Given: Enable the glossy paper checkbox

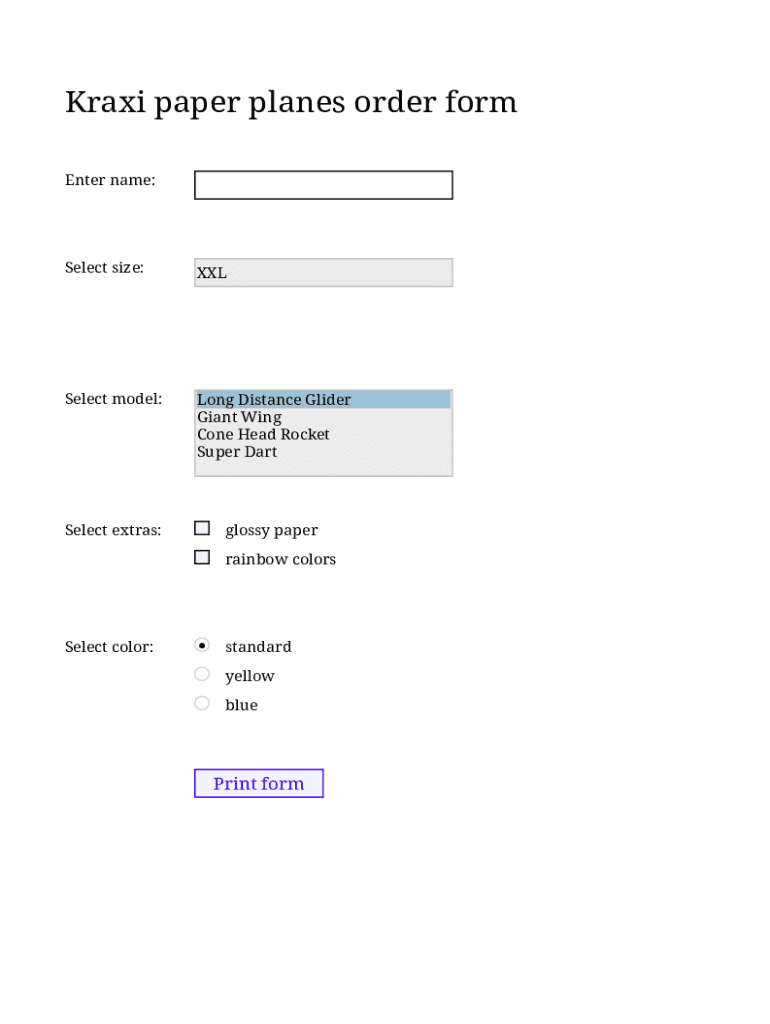Looking at the screenshot, I should click(202, 528).
